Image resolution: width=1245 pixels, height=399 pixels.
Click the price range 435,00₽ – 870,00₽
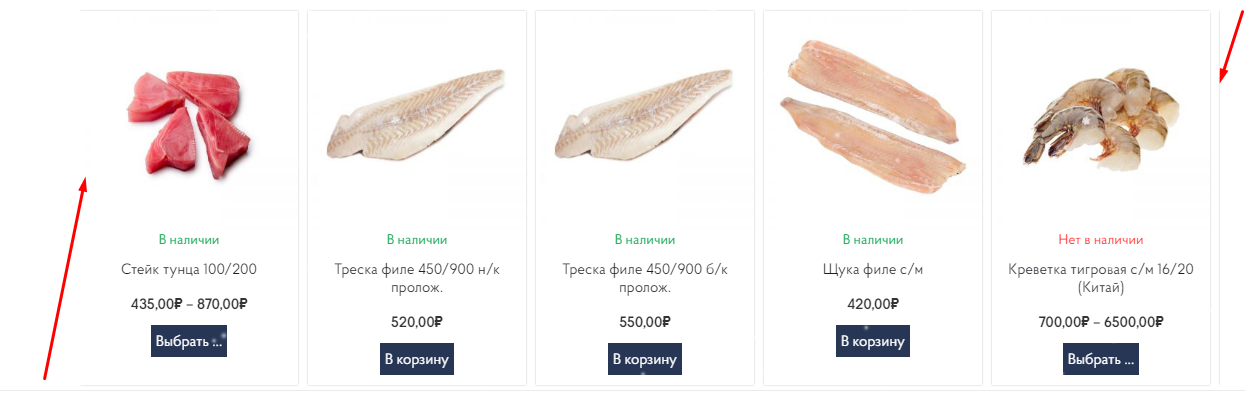click(x=189, y=304)
